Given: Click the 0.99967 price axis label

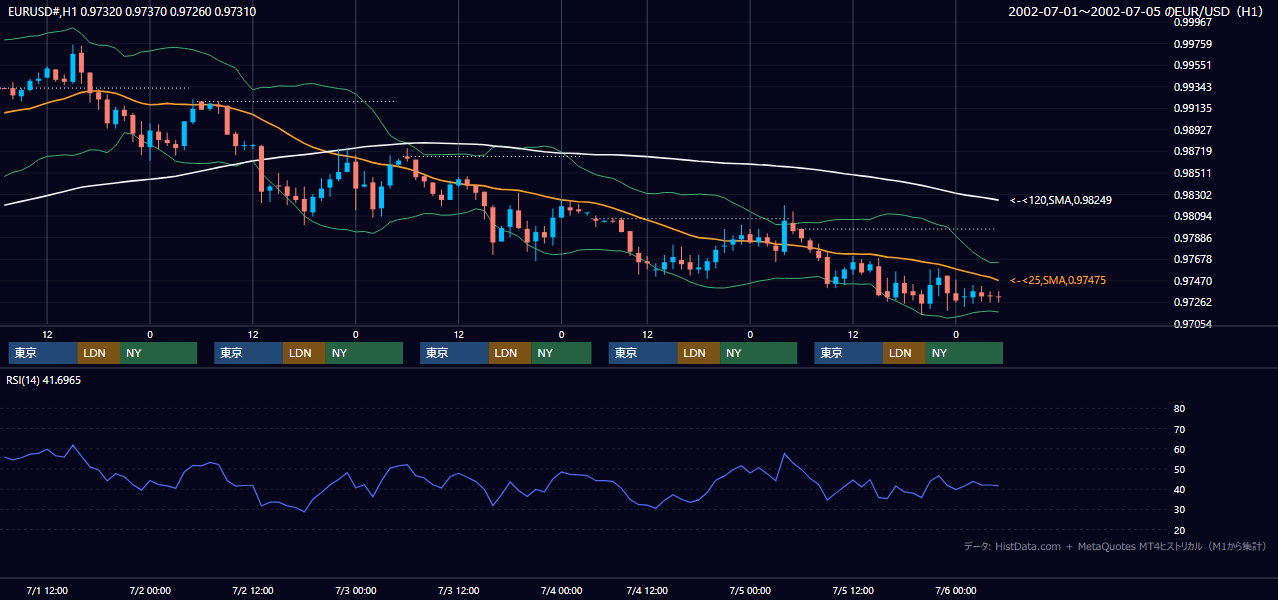Looking at the screenshot, I should tap(1192, 22).
